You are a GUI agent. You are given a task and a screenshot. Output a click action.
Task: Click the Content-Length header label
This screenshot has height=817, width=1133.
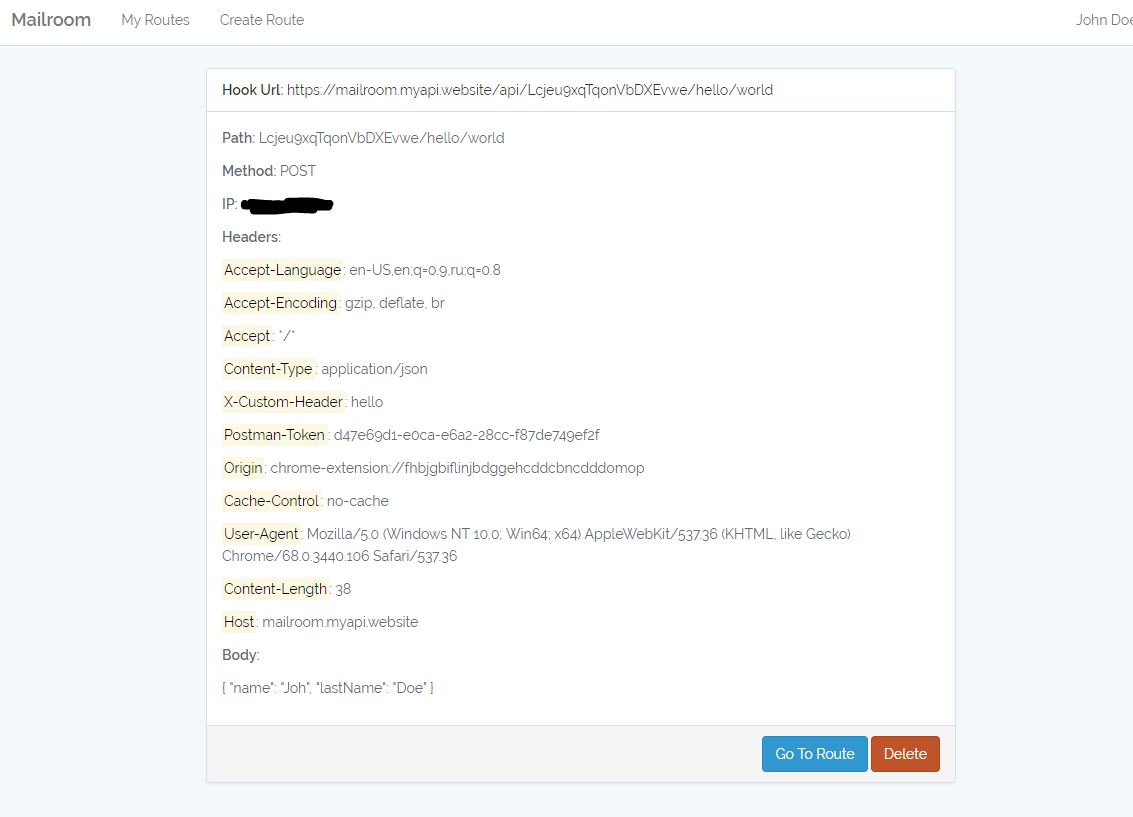(x=275, y=589)
